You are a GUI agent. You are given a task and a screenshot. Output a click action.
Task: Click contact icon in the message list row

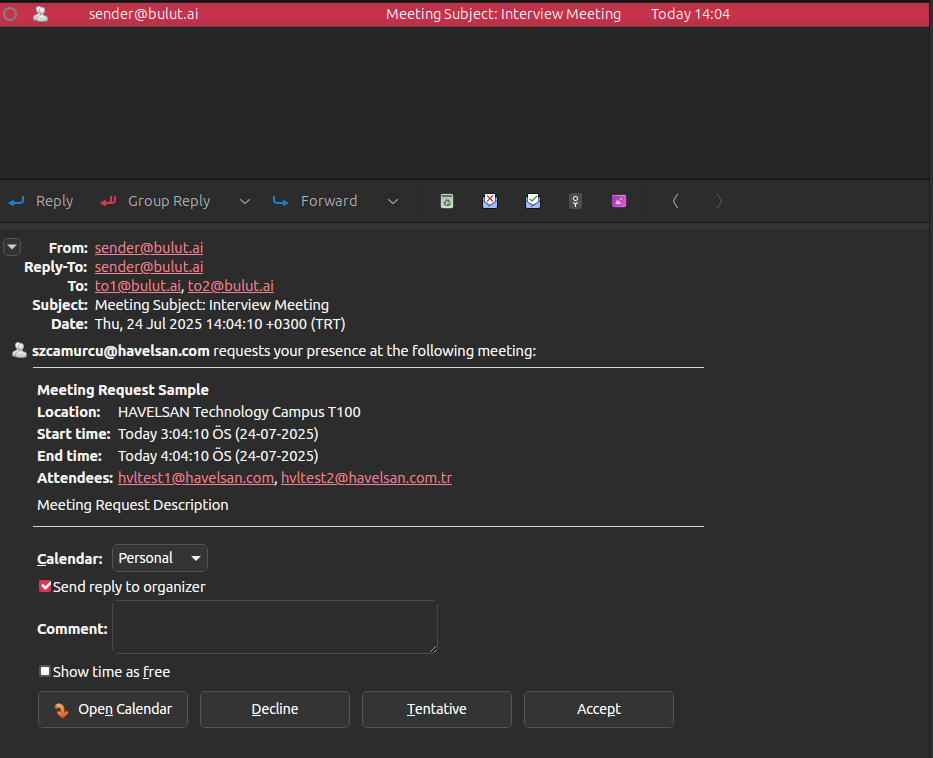point(40,14)
